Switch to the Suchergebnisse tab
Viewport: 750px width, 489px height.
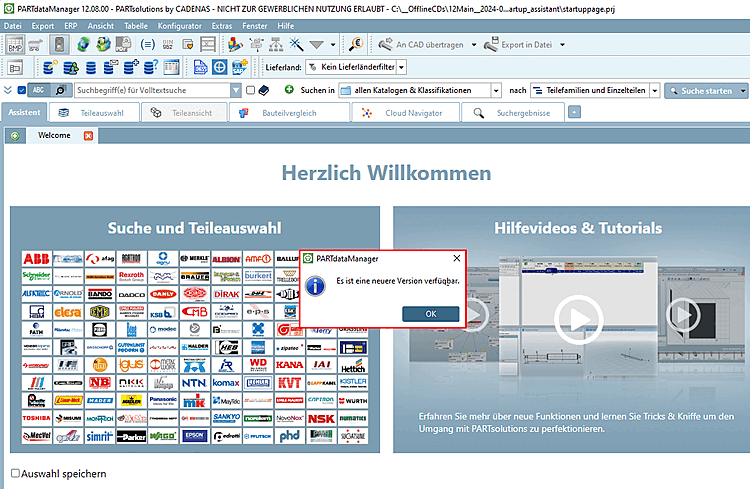click(x=513, y=113)
